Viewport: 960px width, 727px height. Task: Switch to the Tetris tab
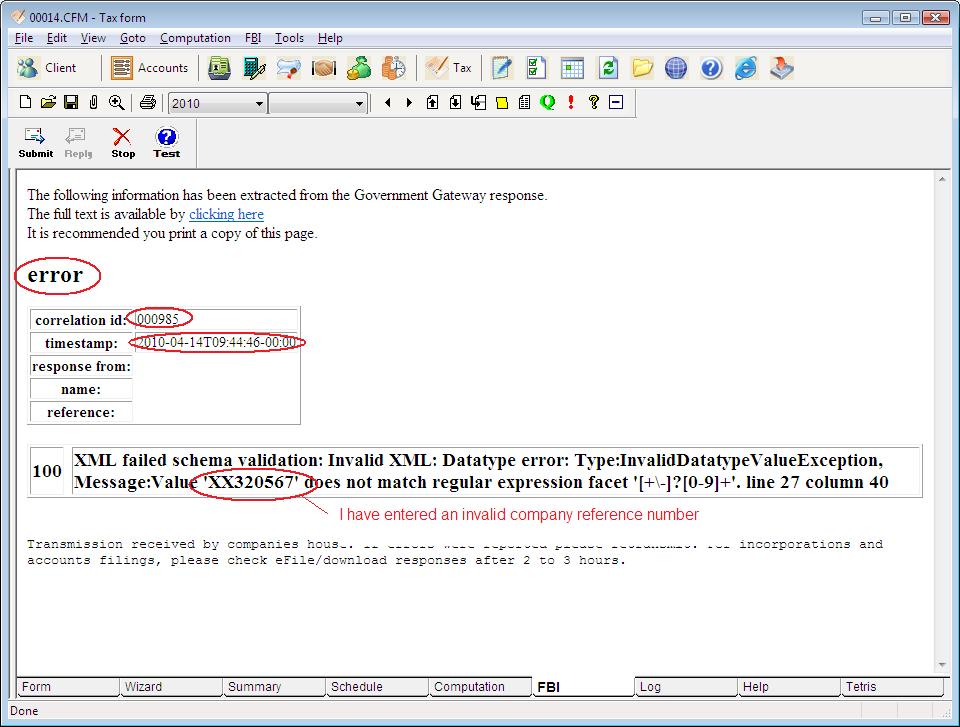[891, 687]
